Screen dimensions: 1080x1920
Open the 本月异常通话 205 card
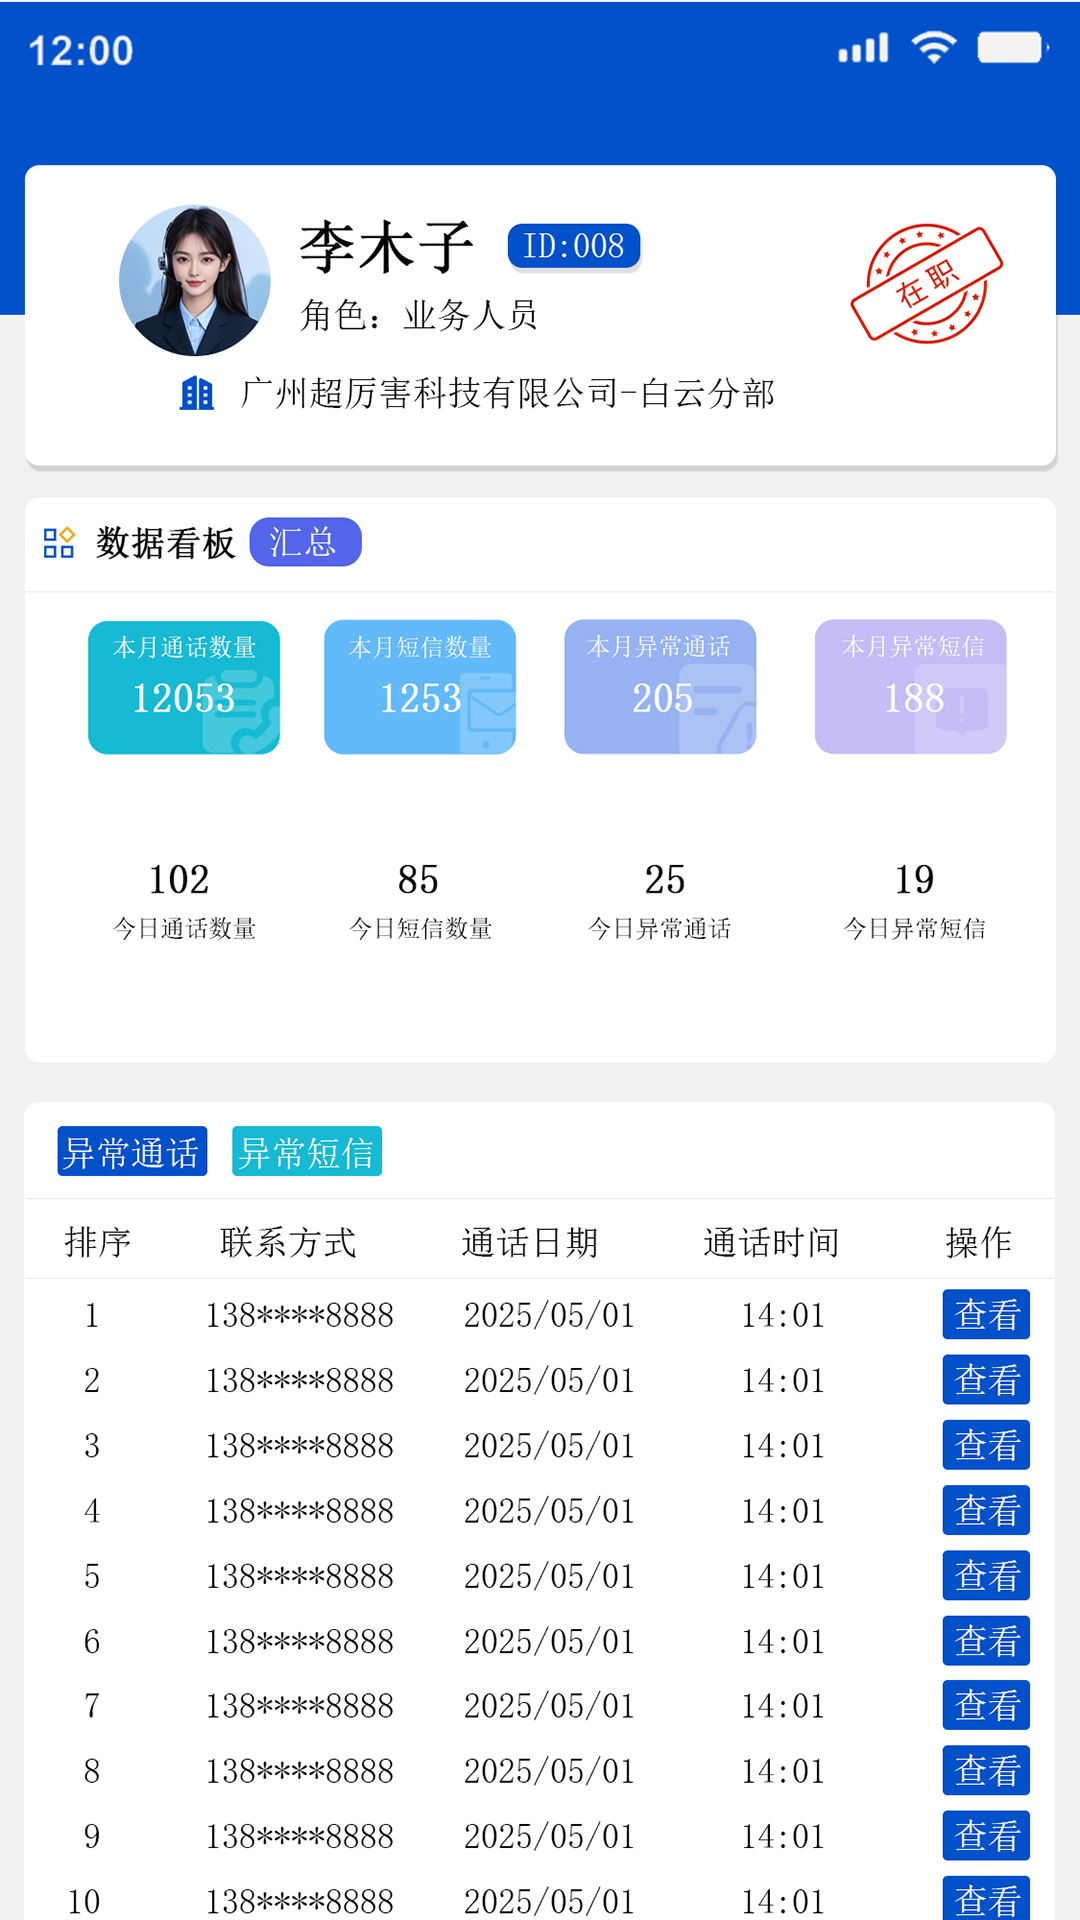point(660,687)
